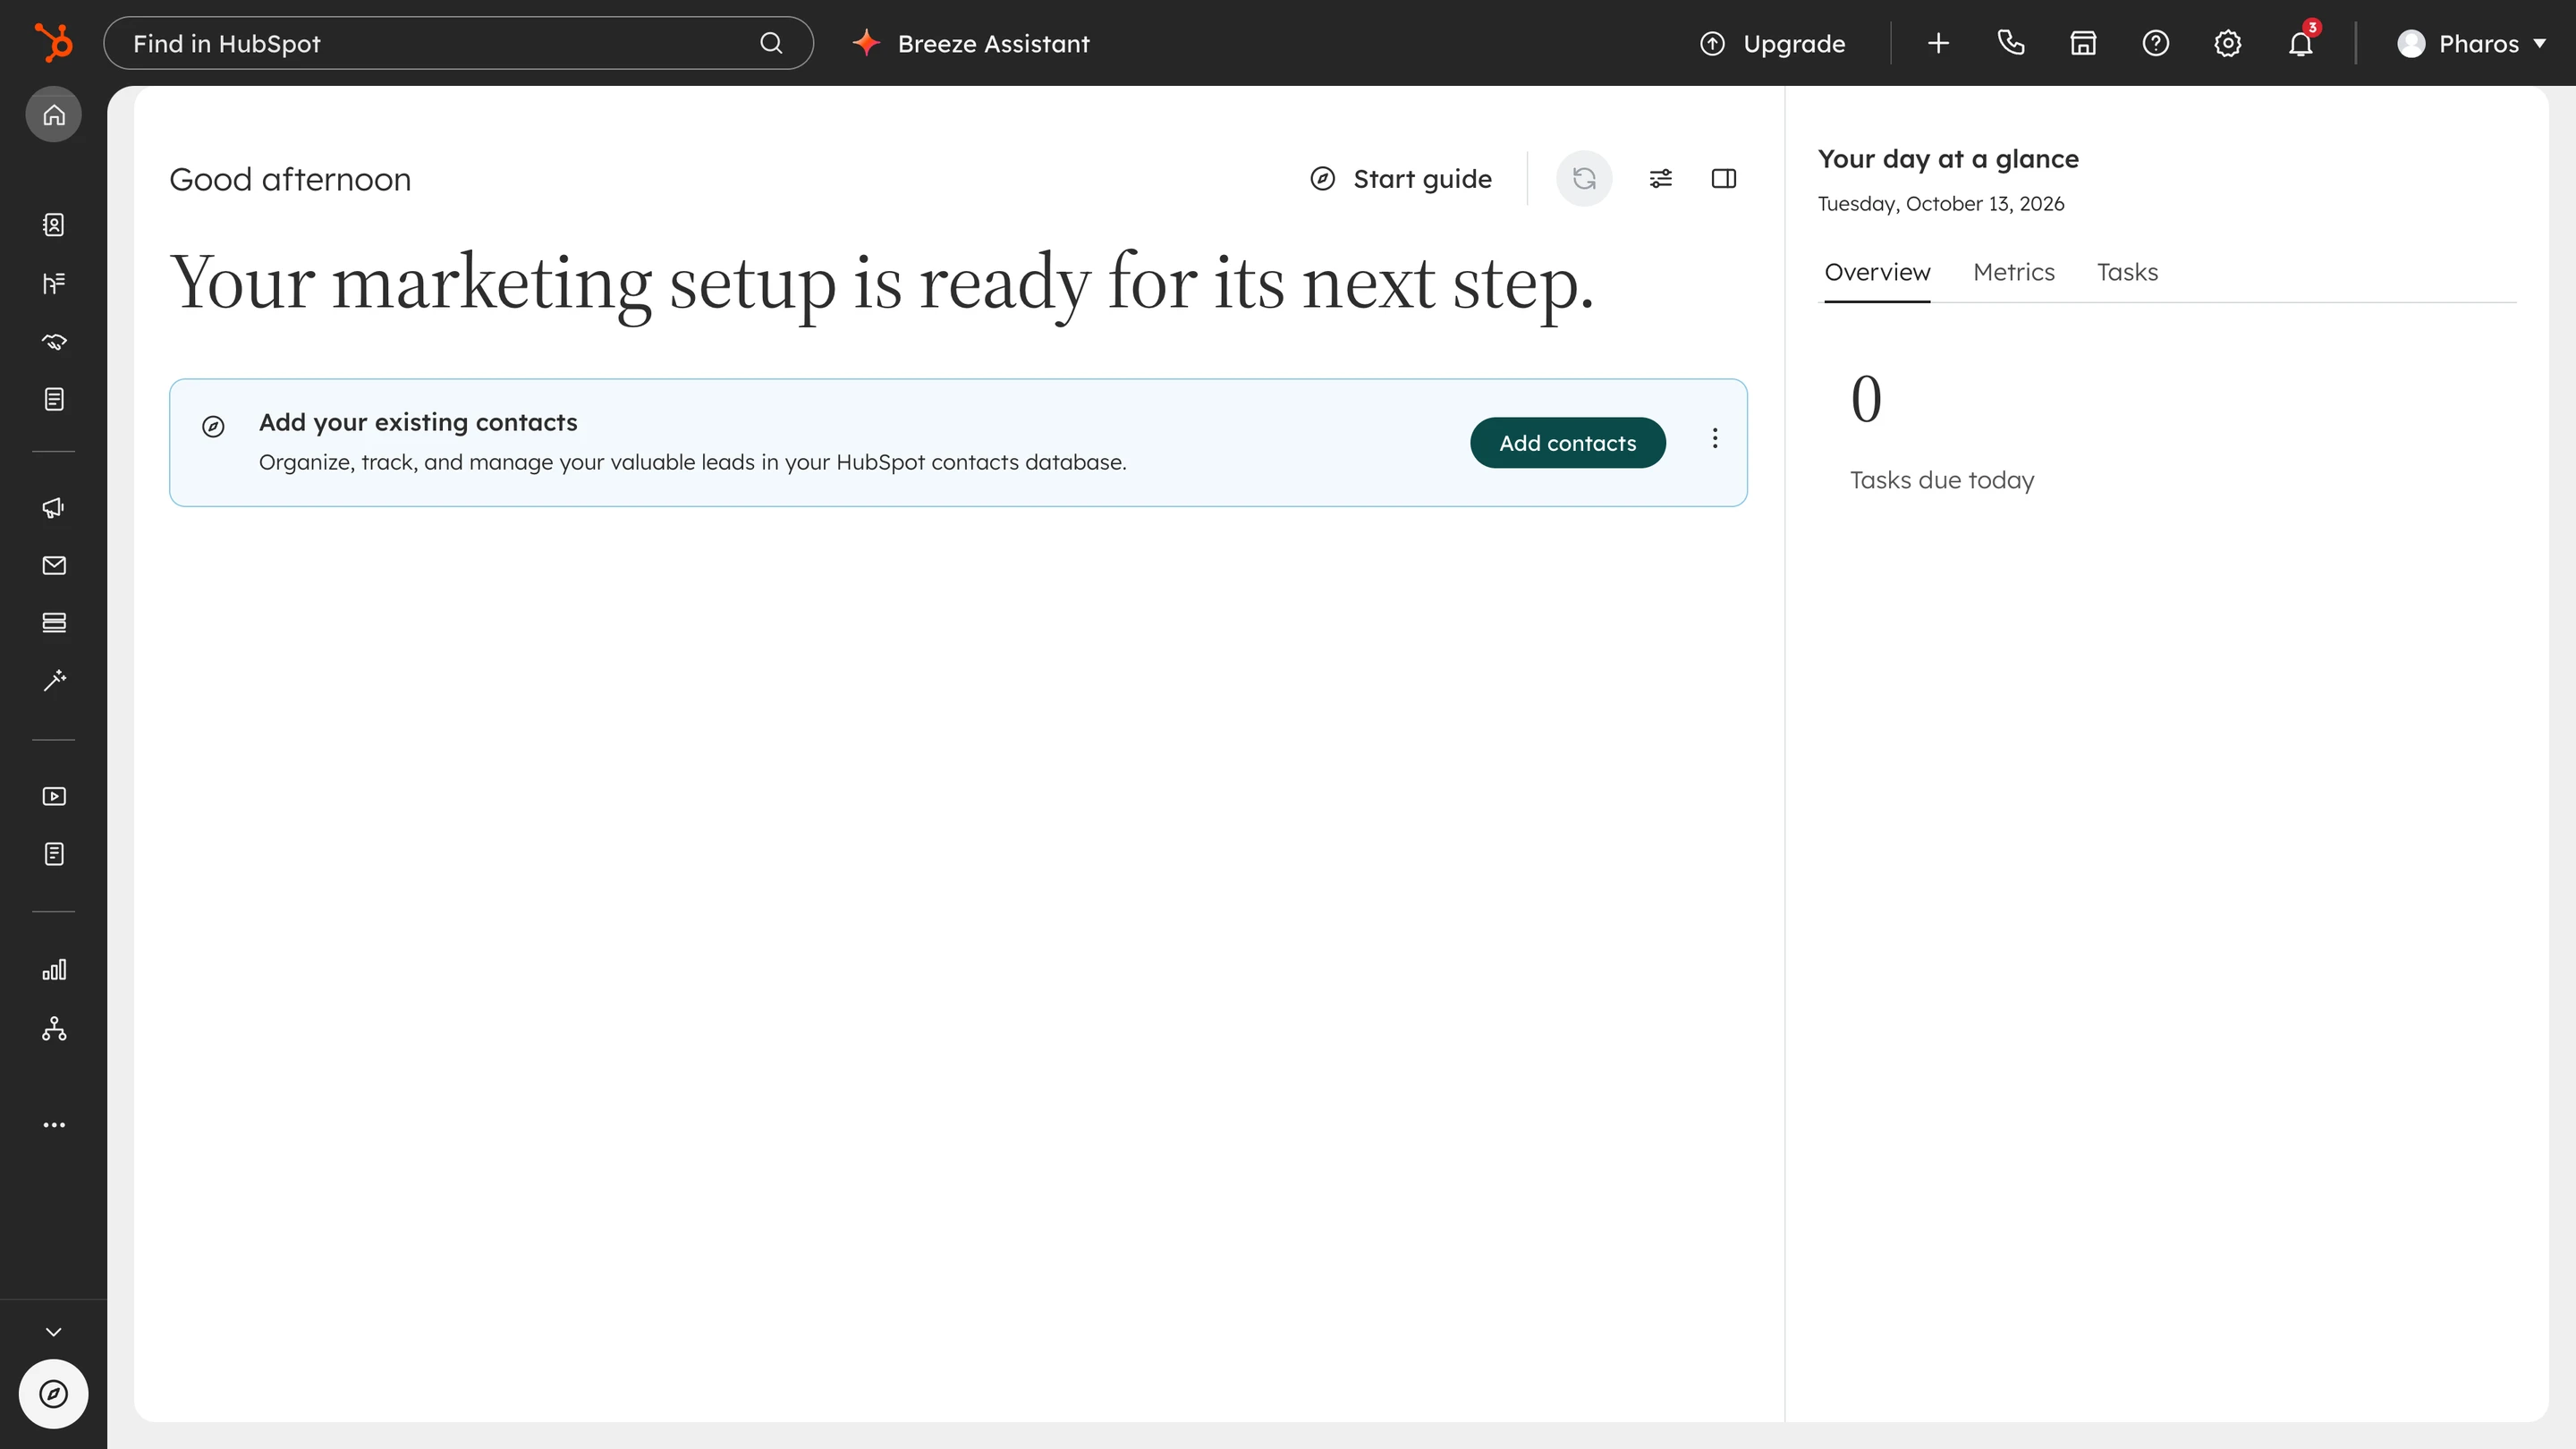
Task: Collapse the sidebar with chevron down
Action: point(54,1332)
